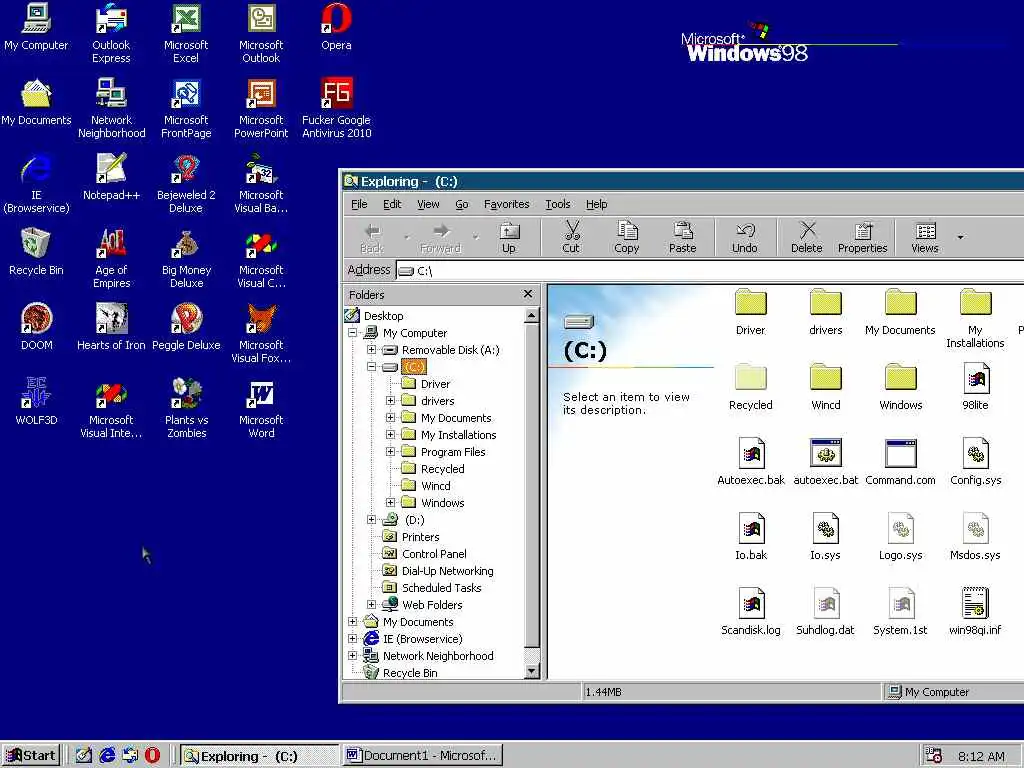Click the Paste toolbar button

(682, 237)
